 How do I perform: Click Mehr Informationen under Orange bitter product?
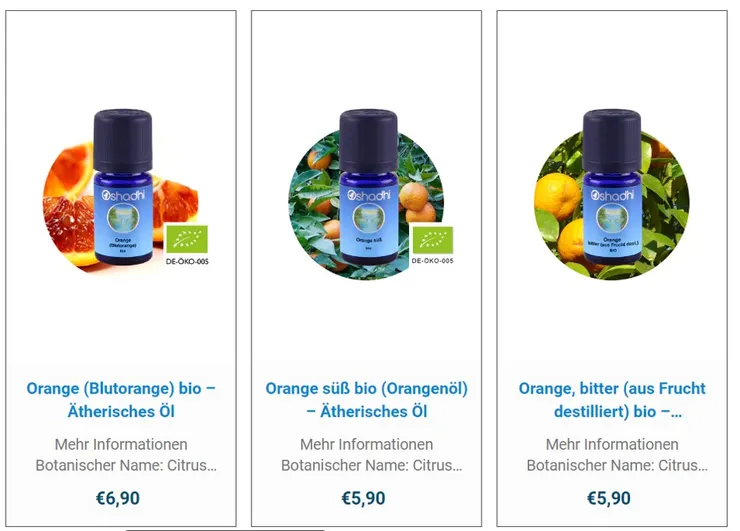click(x=612, y=444)
